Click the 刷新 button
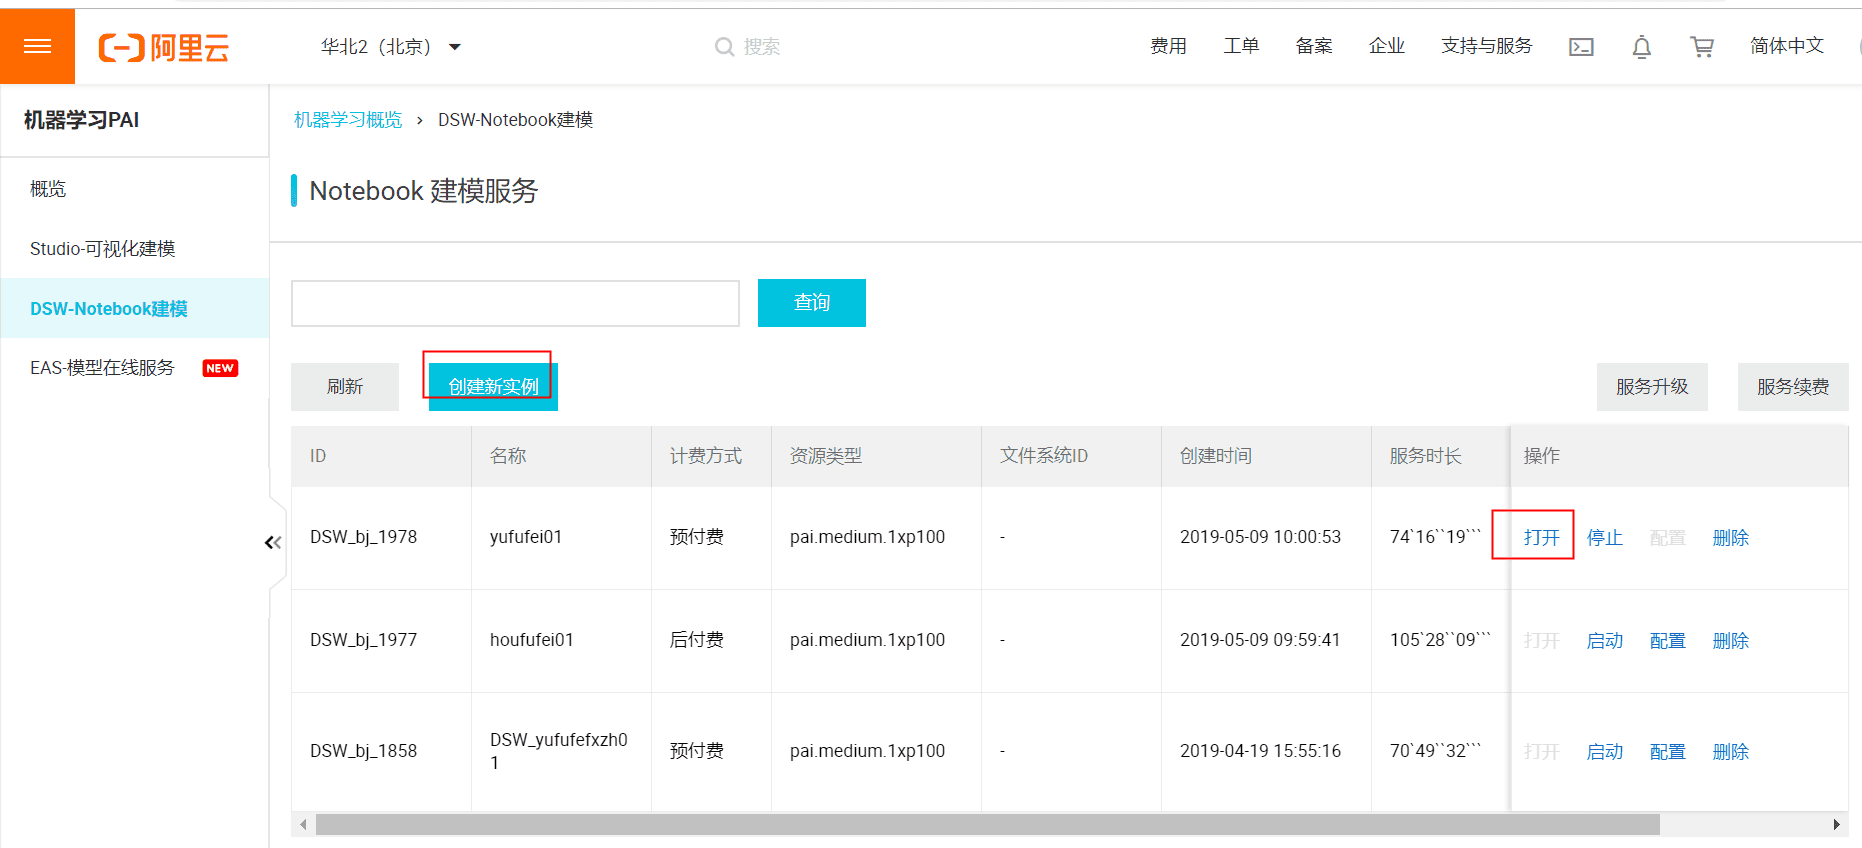 [345, 387]
